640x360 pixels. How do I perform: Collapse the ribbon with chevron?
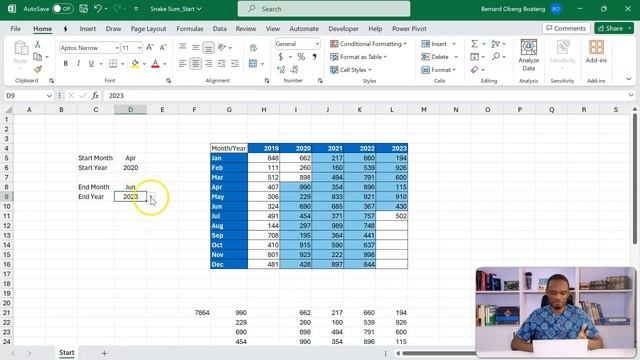click(x=629, y=79)
